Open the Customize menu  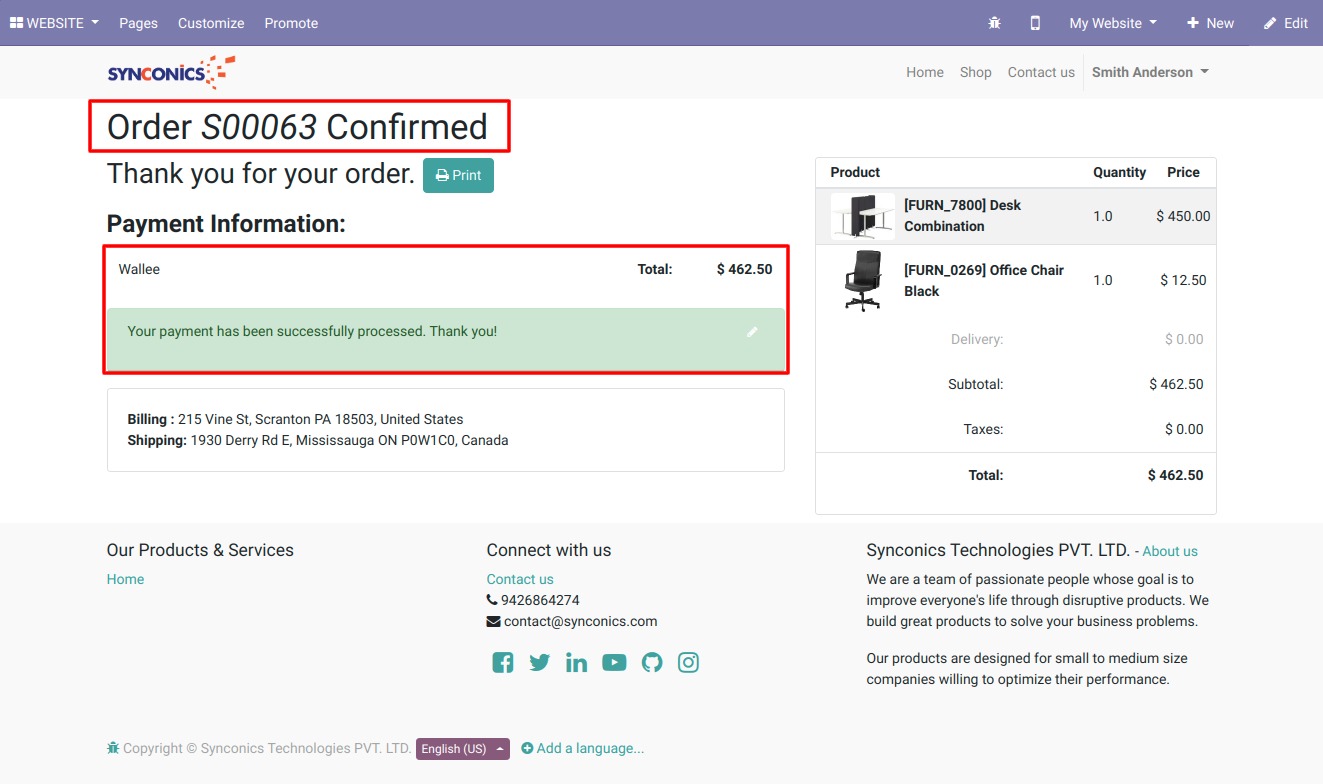[x=211, y=23]
